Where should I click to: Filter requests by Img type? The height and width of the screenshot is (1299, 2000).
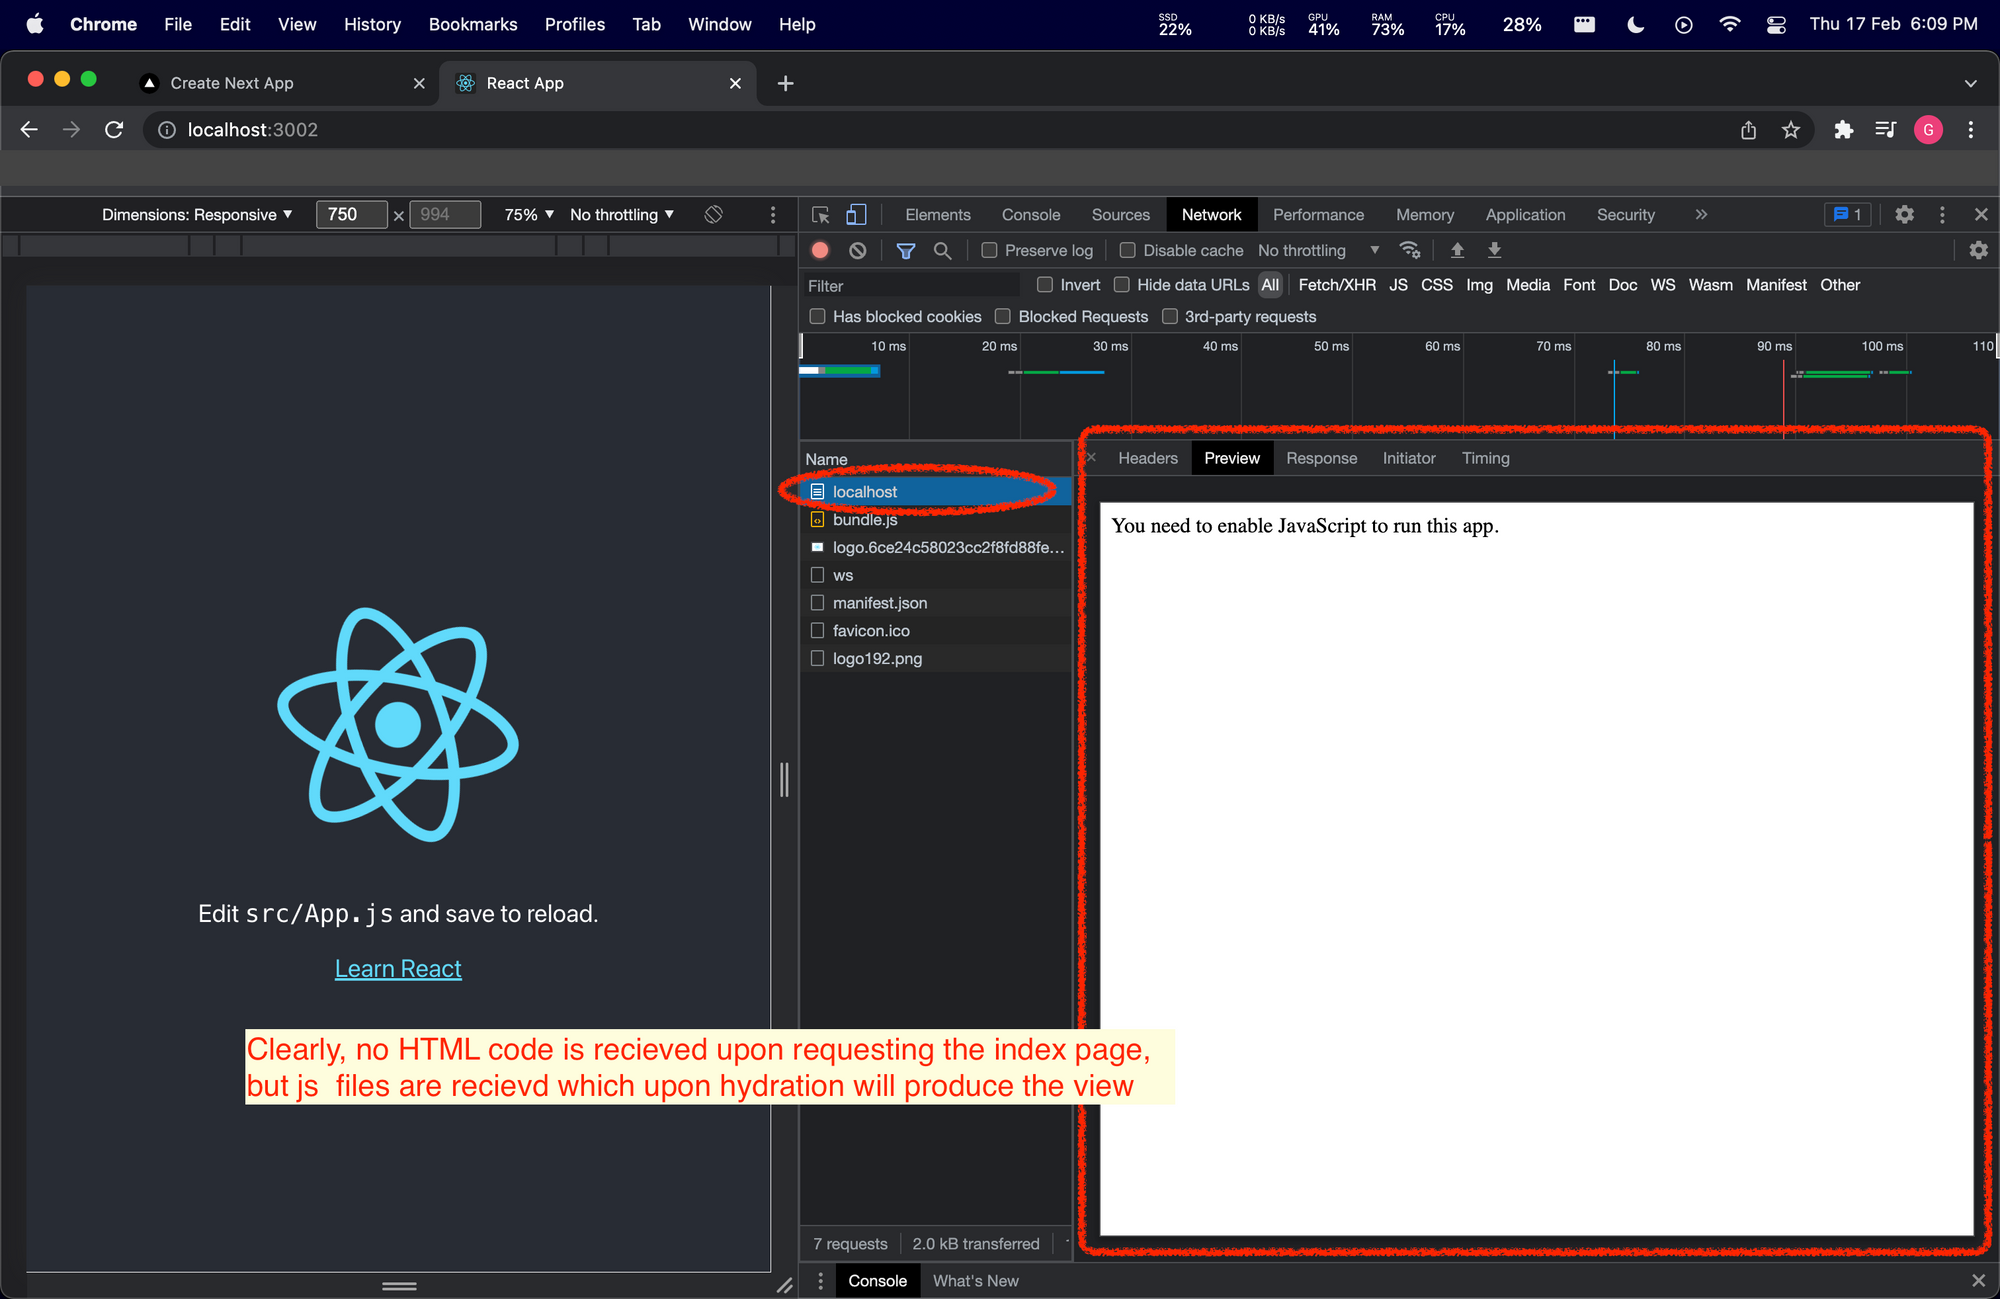[1479, 285]
